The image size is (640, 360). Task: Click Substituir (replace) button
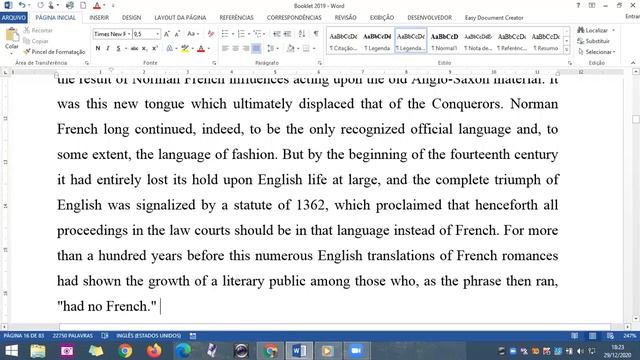coord(593,41)
